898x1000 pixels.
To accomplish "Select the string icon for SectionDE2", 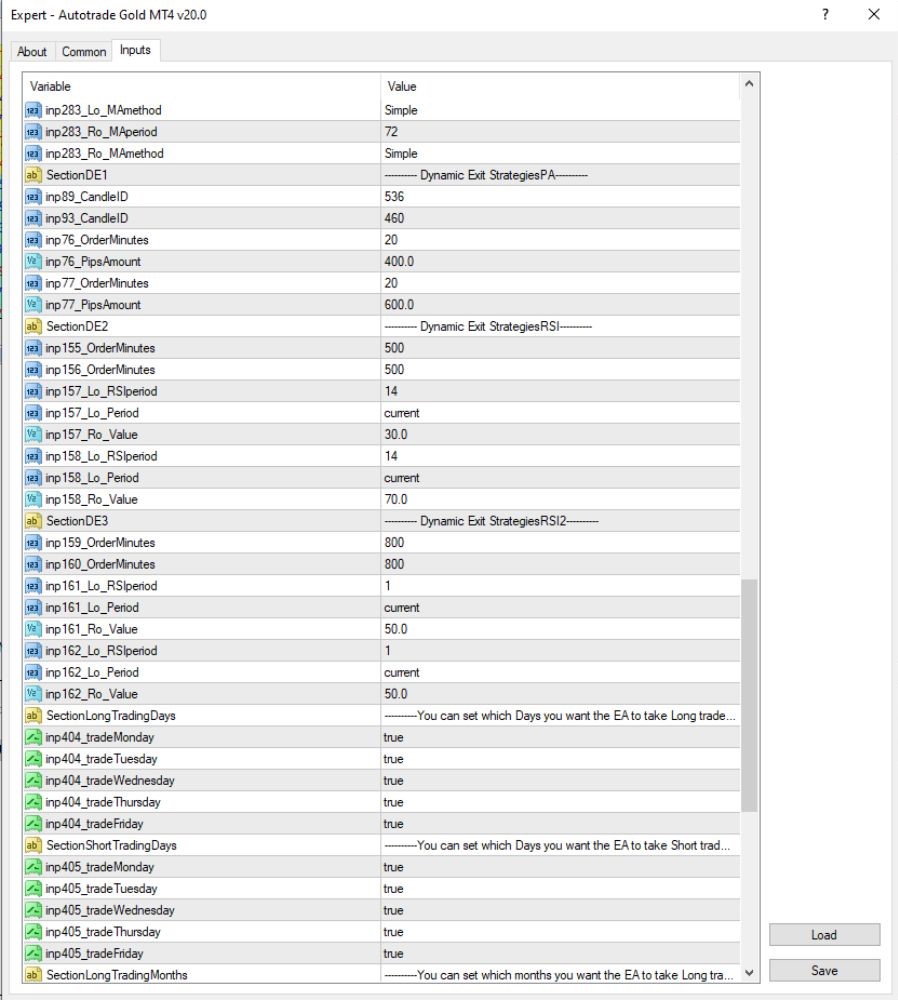I will pos(33,327).
